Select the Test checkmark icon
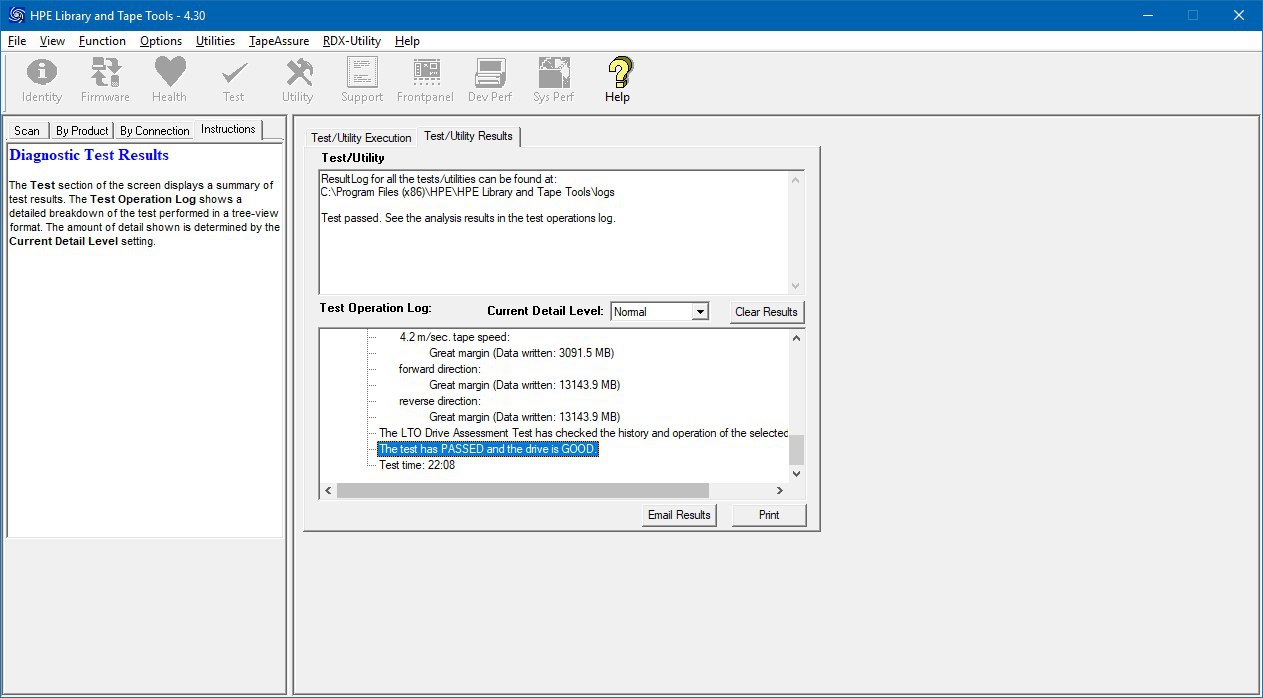This screenshot has height=698, width=1263. (x=234, y=81)
